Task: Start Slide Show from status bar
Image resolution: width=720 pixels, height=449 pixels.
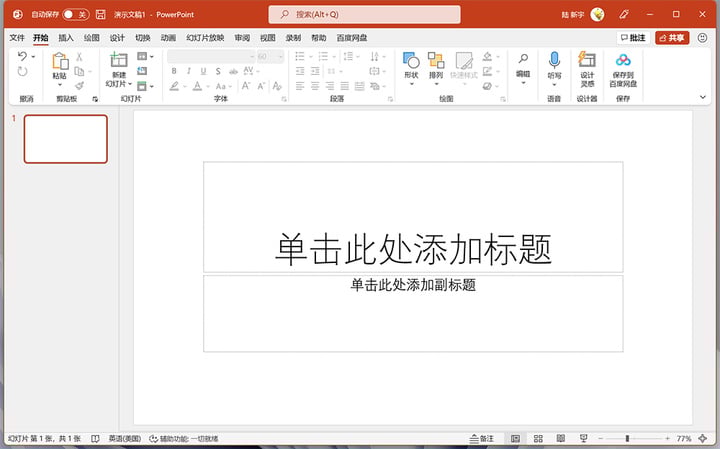Action: 583,438
